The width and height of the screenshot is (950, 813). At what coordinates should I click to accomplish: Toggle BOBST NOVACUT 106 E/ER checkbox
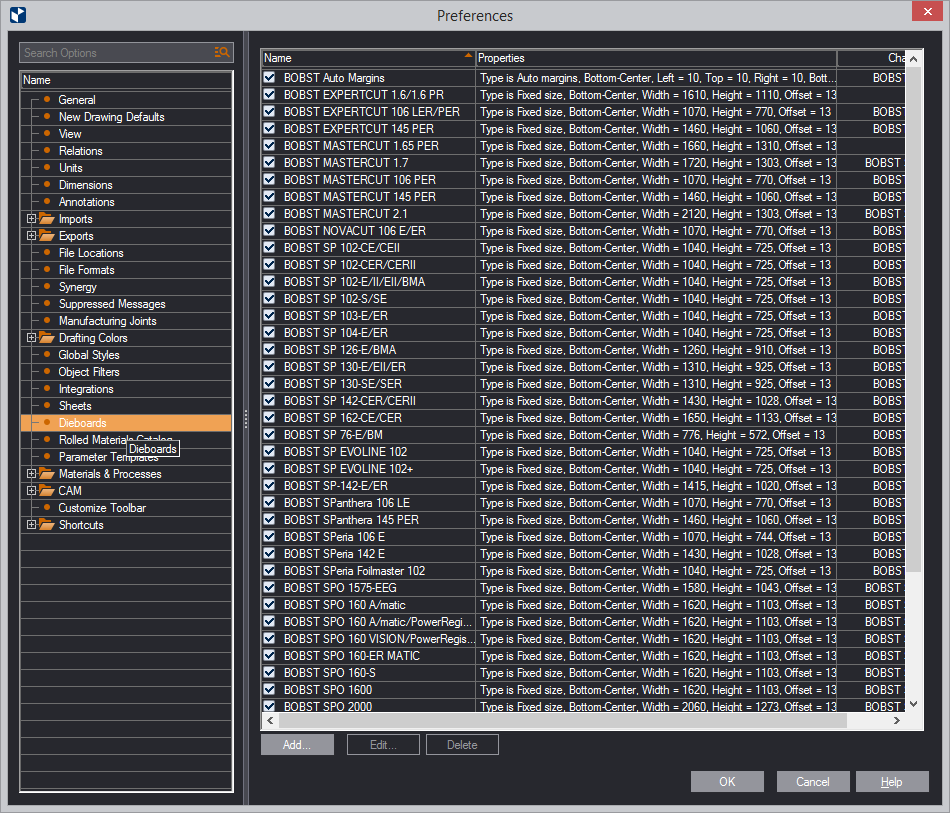pyautogui.click(x=270, y=231)
